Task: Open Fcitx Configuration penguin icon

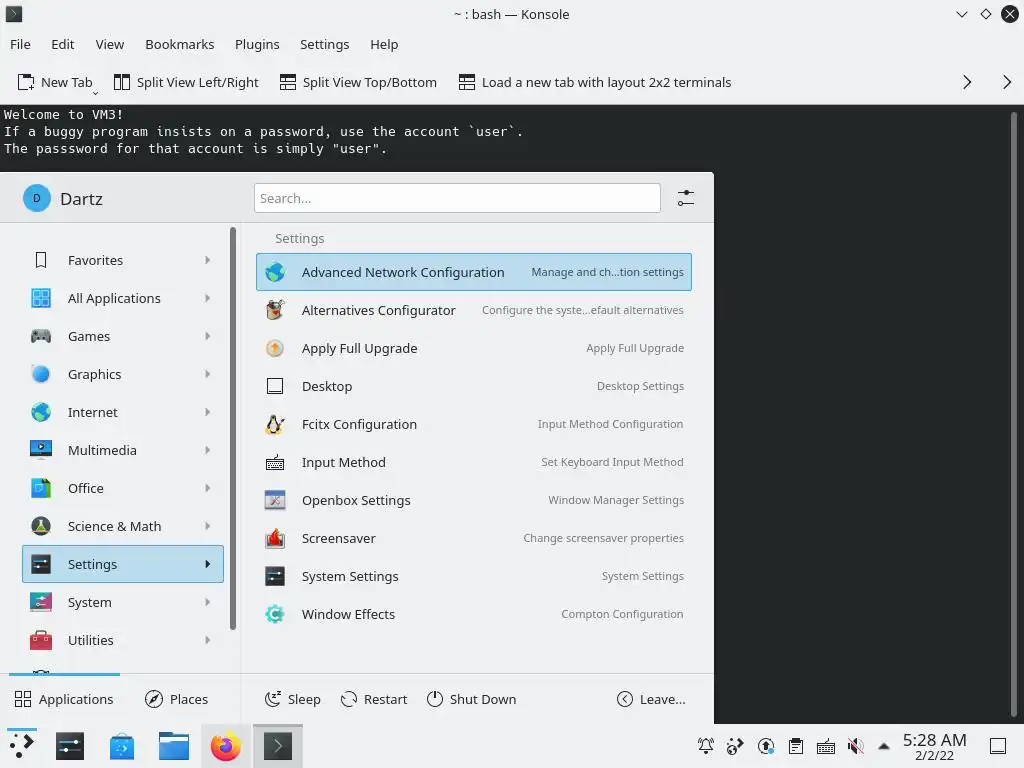Action: click(x=275, y=424)
